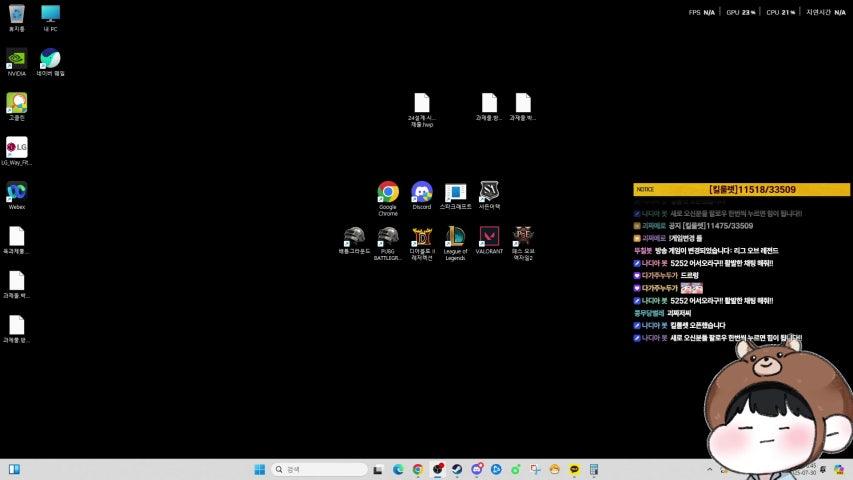Viewport: 853px width, 480px height.
Task: Select the Google Chrome desktop shortcut
Action: point(388,199)
